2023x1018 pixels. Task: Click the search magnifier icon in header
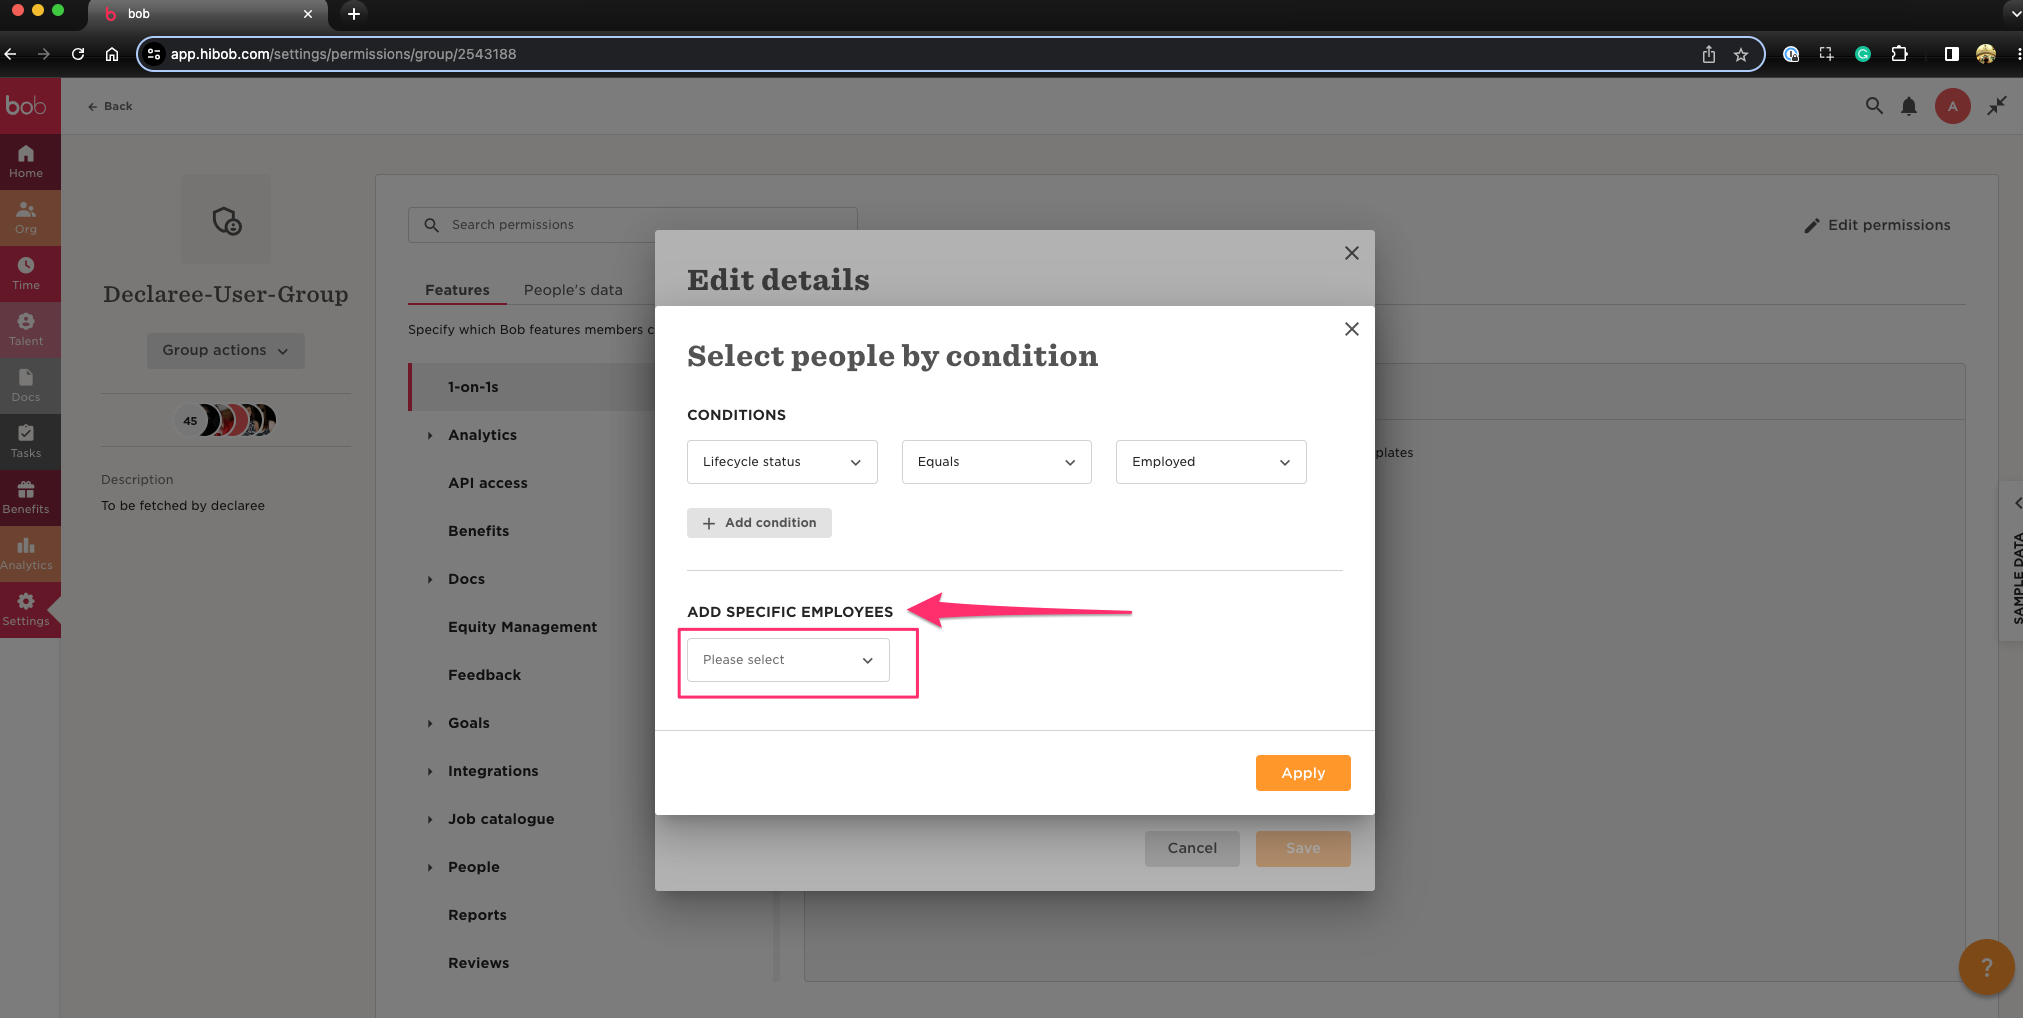(1874, 106)
